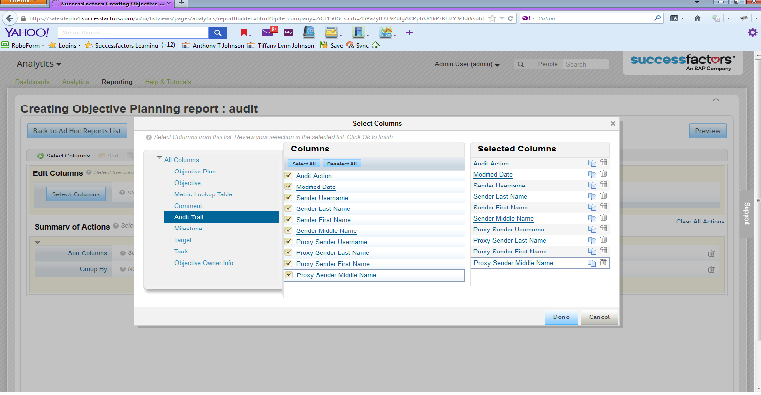This screenshot has height=395, width=761.
Task: Click the Preview button
Action: pyautogui.click(x=708, y=131)
